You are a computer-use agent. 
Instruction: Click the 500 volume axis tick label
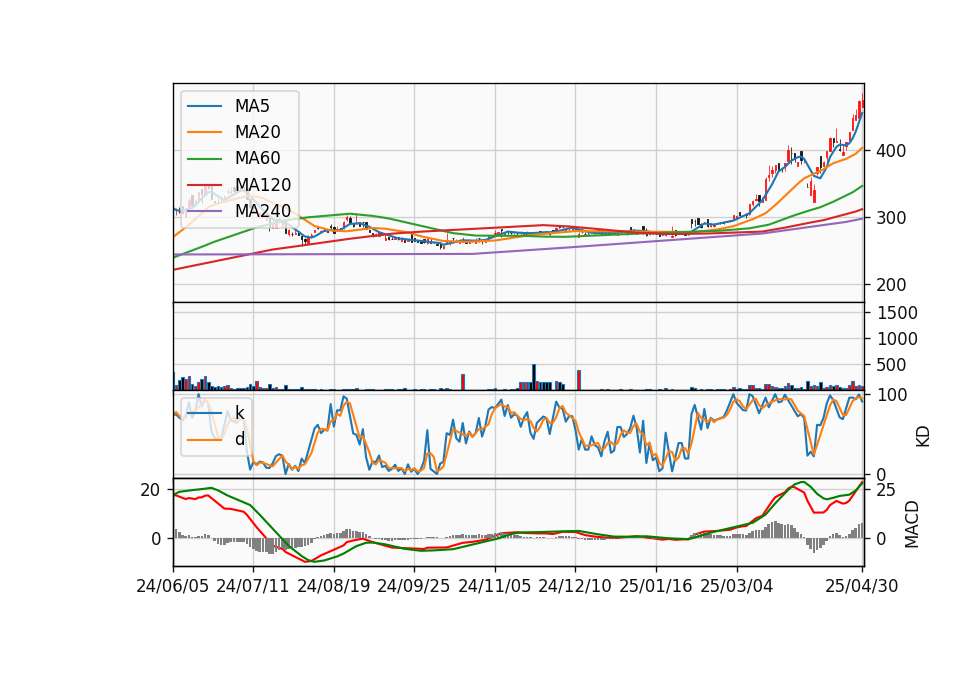coord(891,365)
